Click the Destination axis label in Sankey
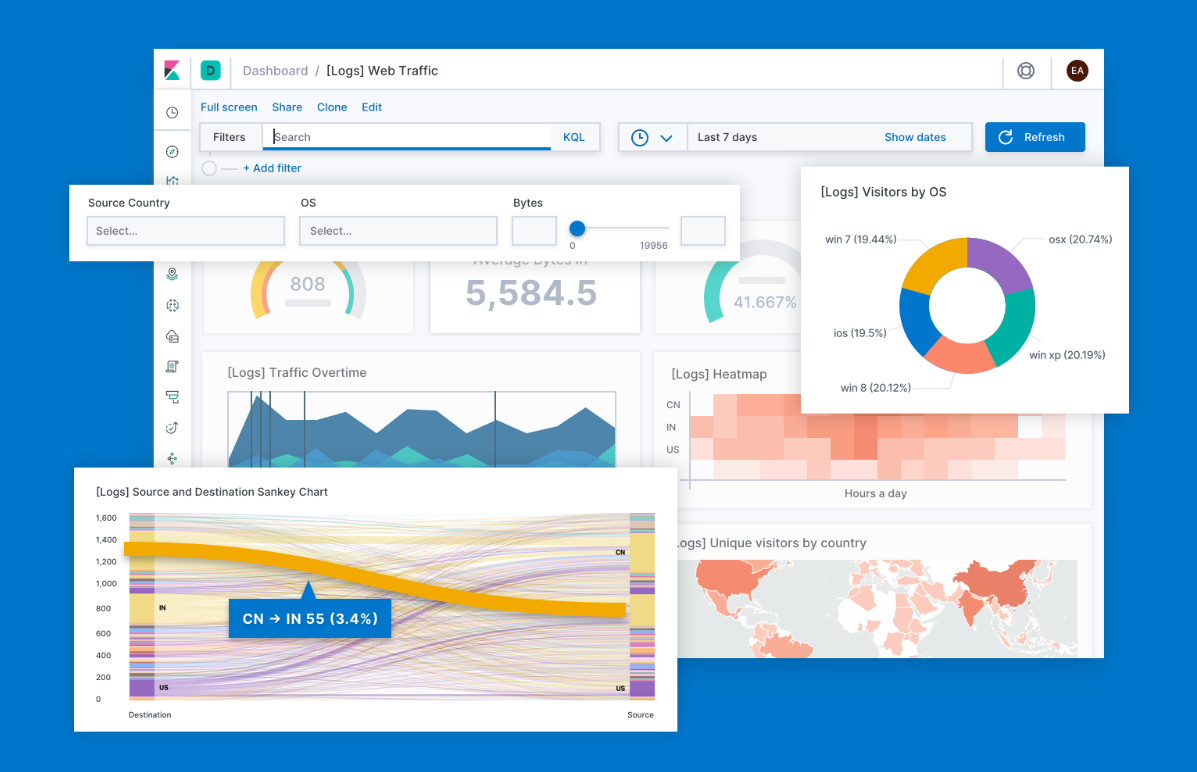Screen dimensions: 1197x772 pyautogui.click(x=150, y=715)
